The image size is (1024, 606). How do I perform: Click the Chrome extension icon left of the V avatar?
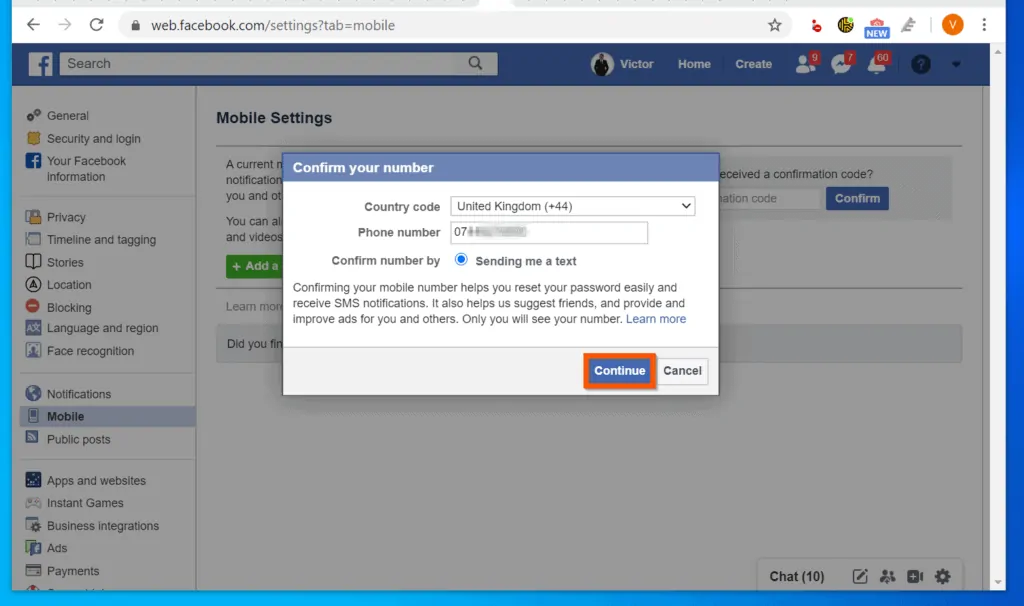908,25
